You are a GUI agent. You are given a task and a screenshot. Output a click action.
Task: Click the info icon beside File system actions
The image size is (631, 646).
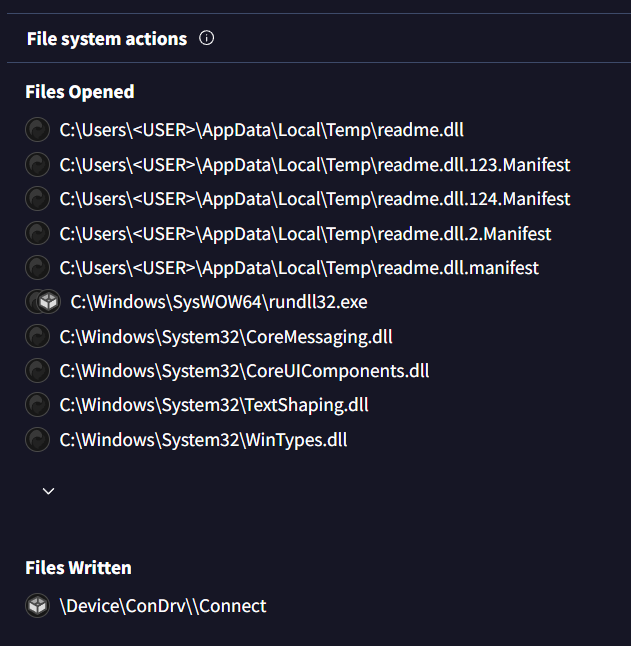coord(207,39)
